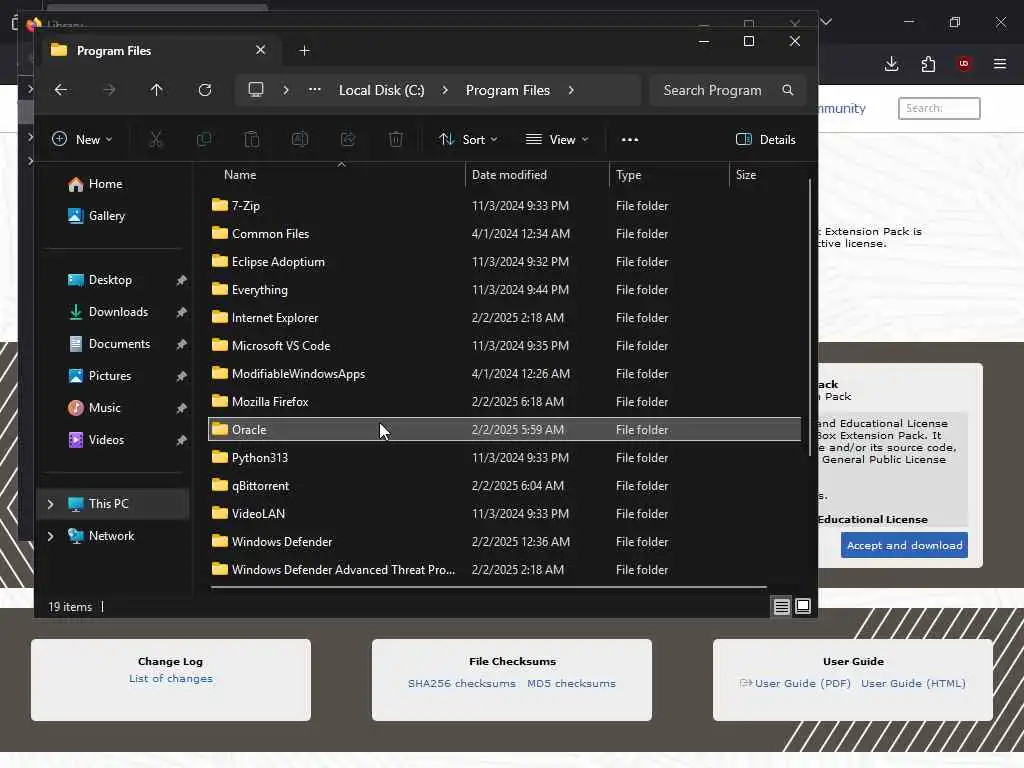Open the See more ellipsis menu
Screen dimensions: 1024x768
click(630, 139)
